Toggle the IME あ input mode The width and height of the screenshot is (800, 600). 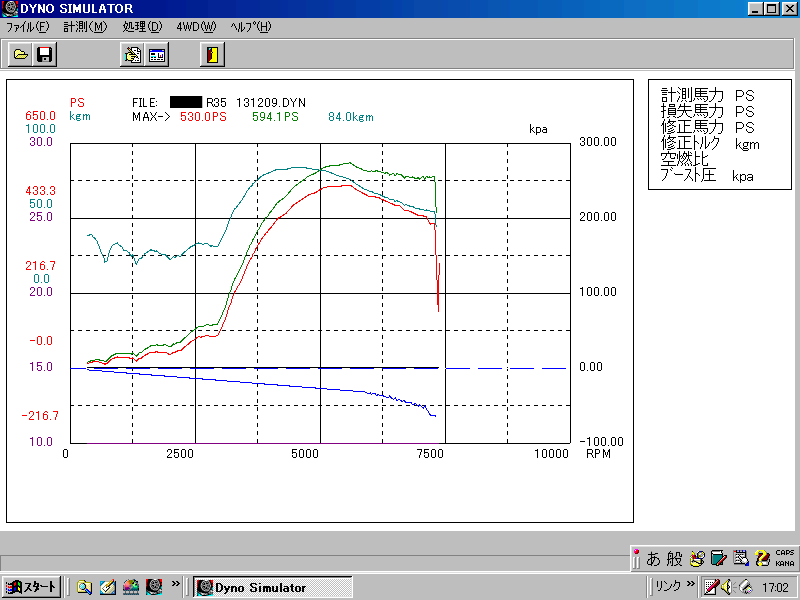pos(653,559)
